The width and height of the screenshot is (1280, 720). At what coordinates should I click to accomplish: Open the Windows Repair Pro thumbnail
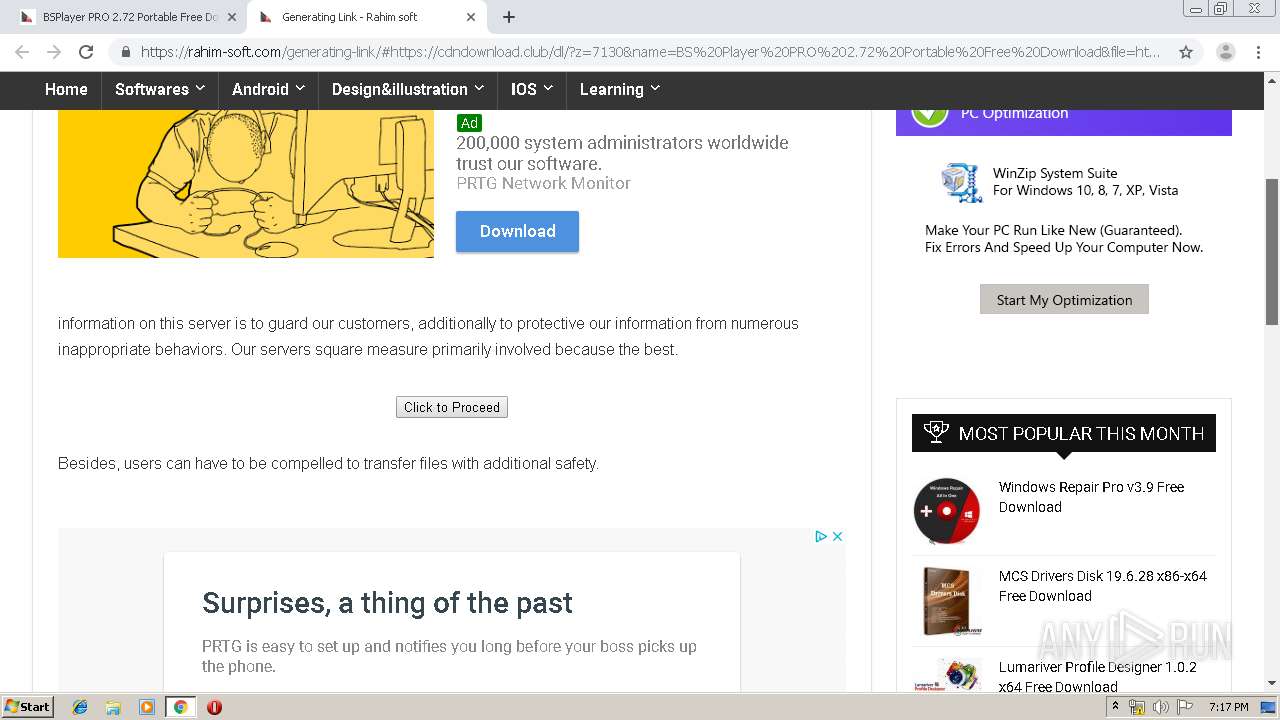(946, 511)
